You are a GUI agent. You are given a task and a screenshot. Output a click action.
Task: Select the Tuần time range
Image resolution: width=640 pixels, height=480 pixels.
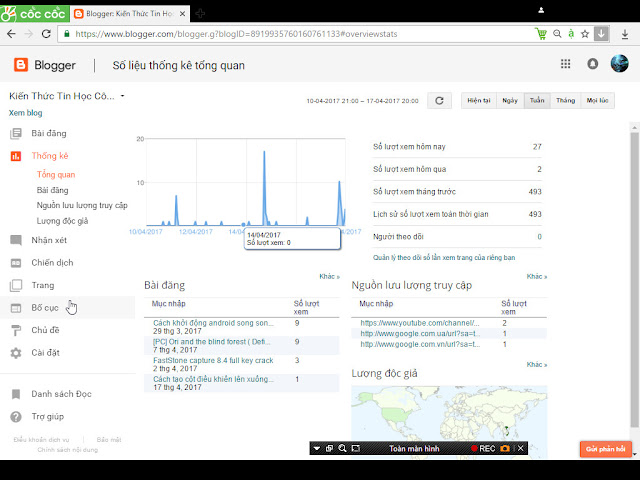coord(537,100)
